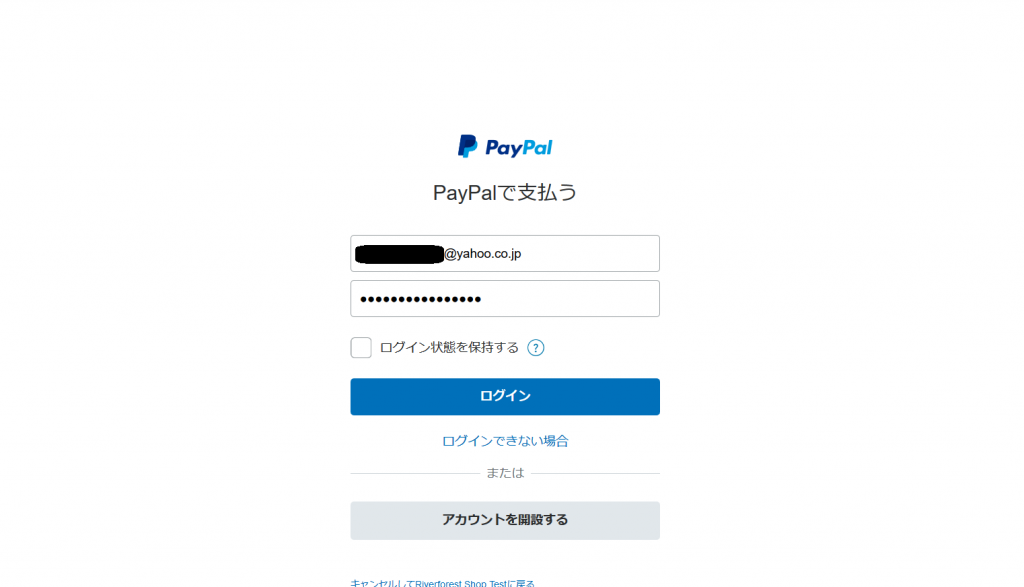Image resolution: width=1024 pixels, height=587 pixels.
Task: Focus the email address input field
Action: point(505,253)
